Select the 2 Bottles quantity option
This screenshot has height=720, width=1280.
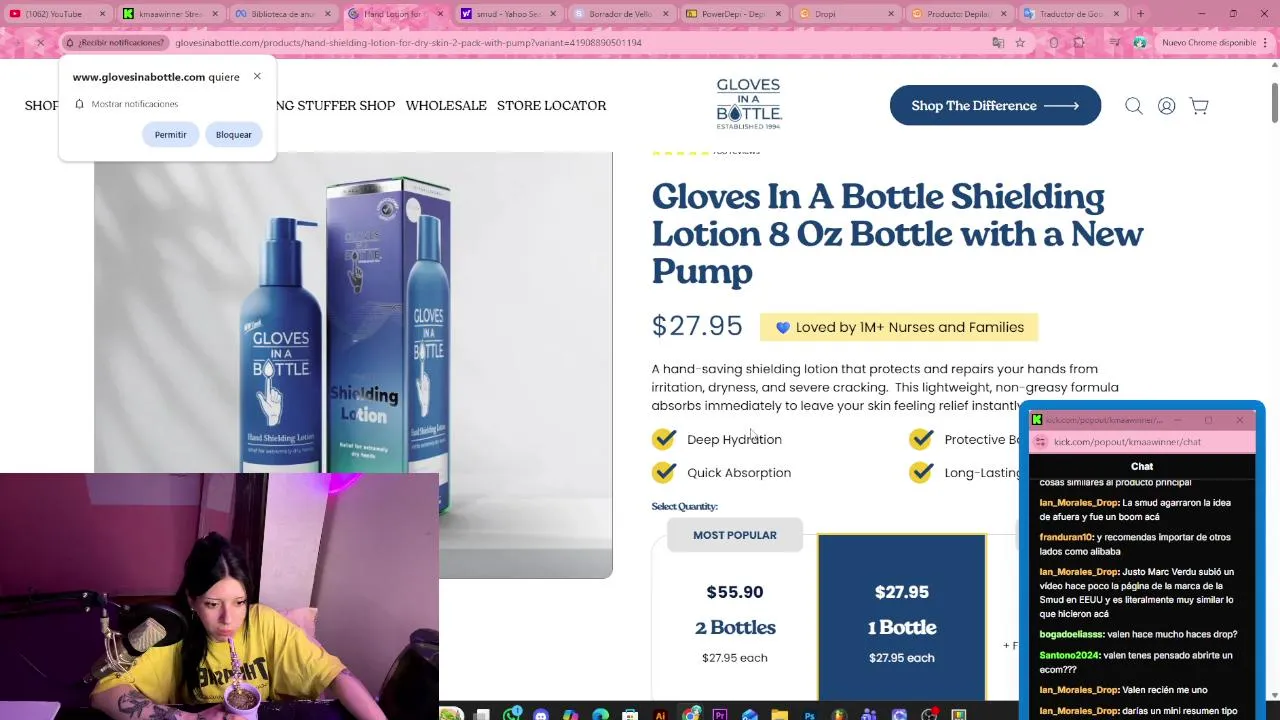click(x=735, y=610)
